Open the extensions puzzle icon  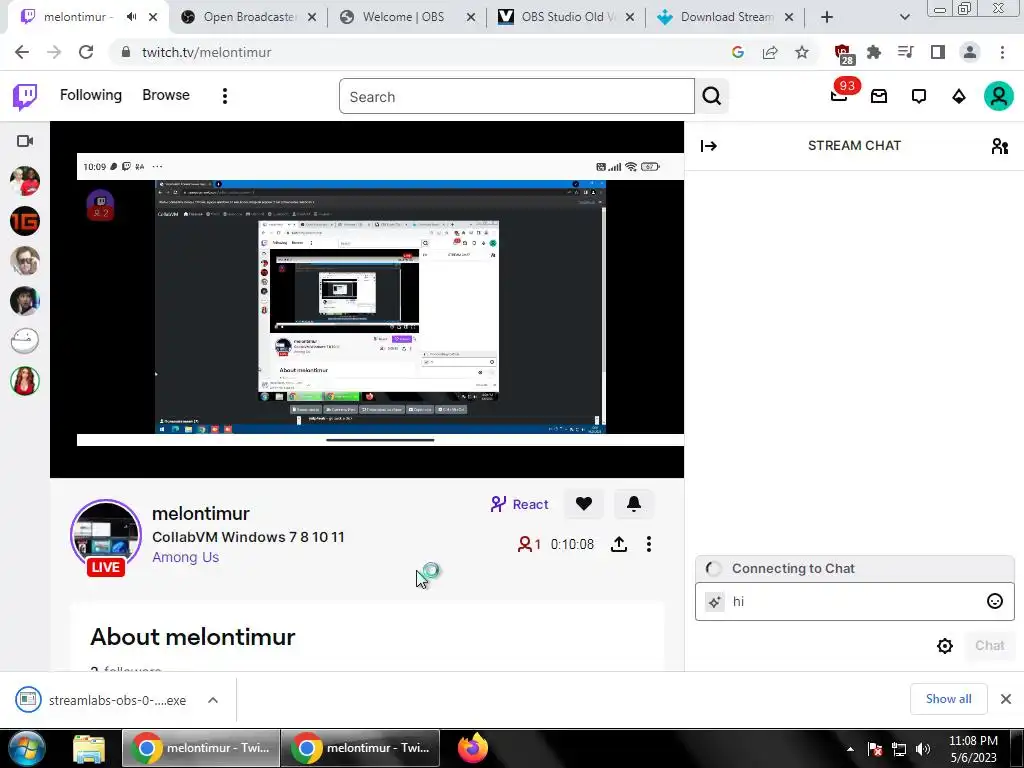[874, 52]
